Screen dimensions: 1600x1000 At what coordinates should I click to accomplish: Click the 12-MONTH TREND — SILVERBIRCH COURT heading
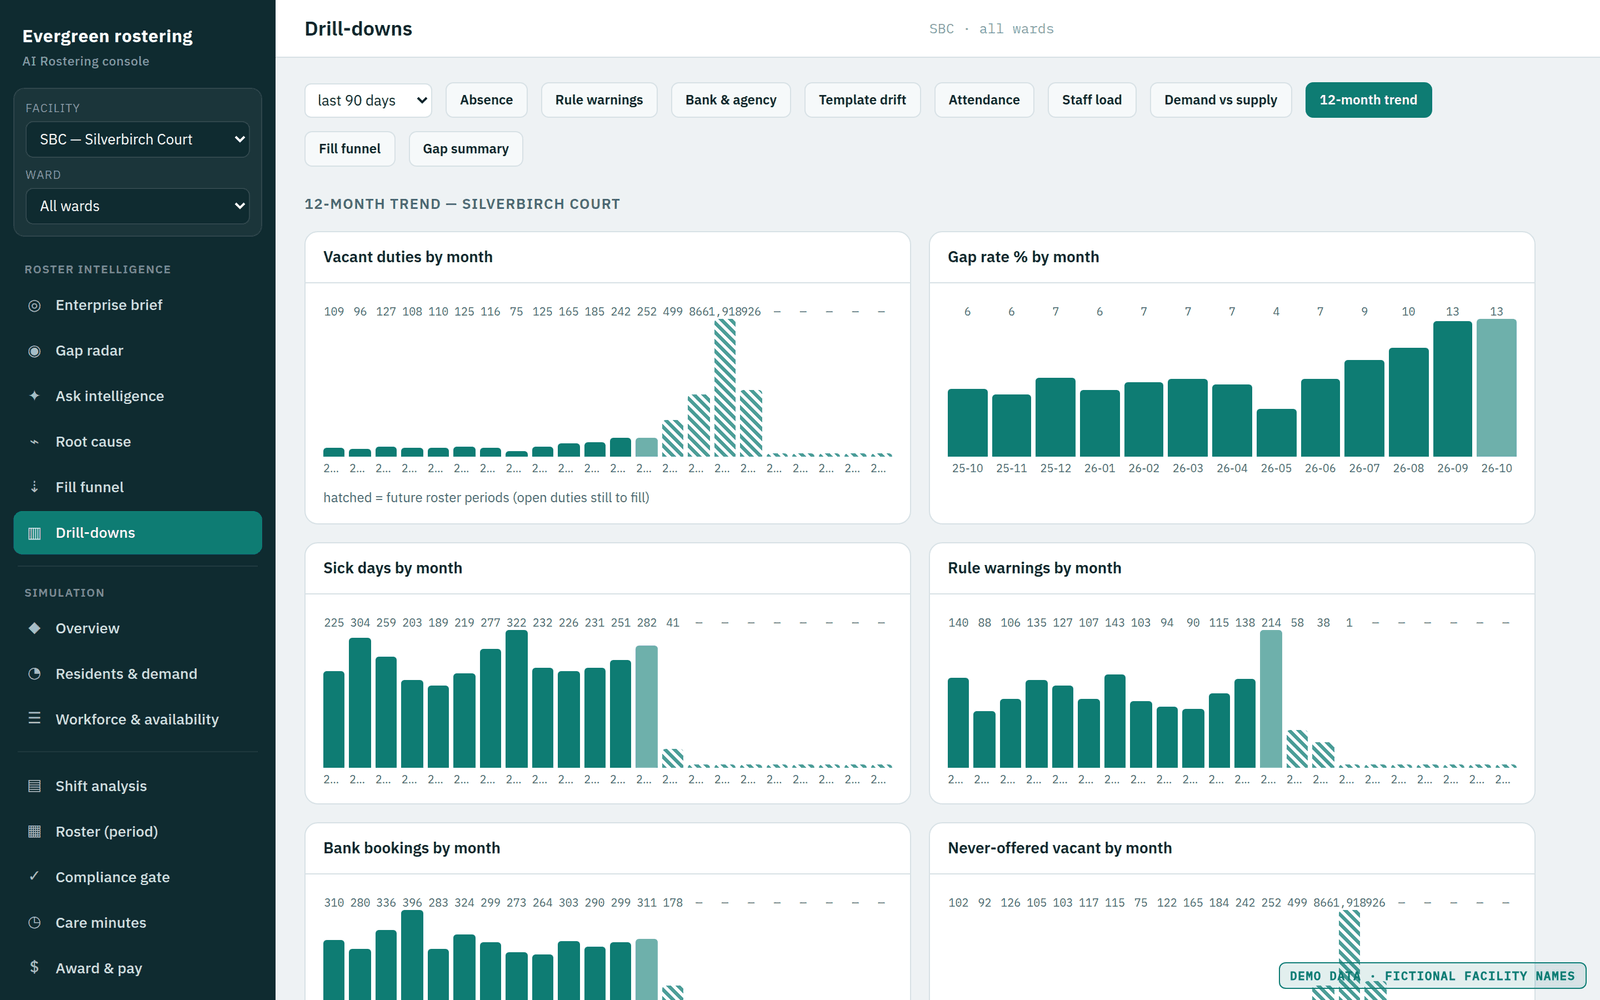[462, 204]
